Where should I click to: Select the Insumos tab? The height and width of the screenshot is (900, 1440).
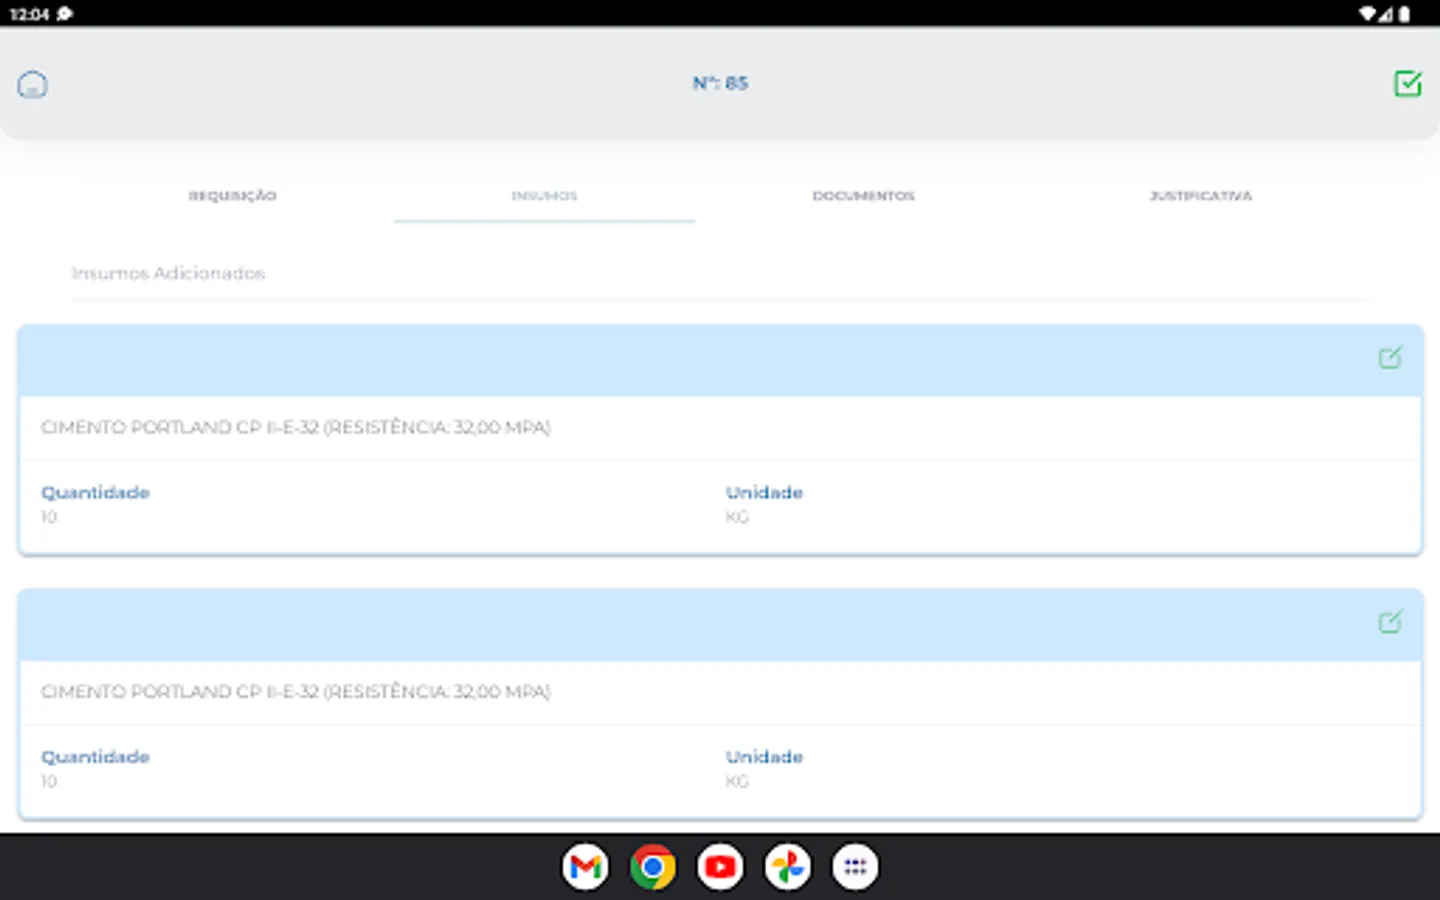point(544,196)
